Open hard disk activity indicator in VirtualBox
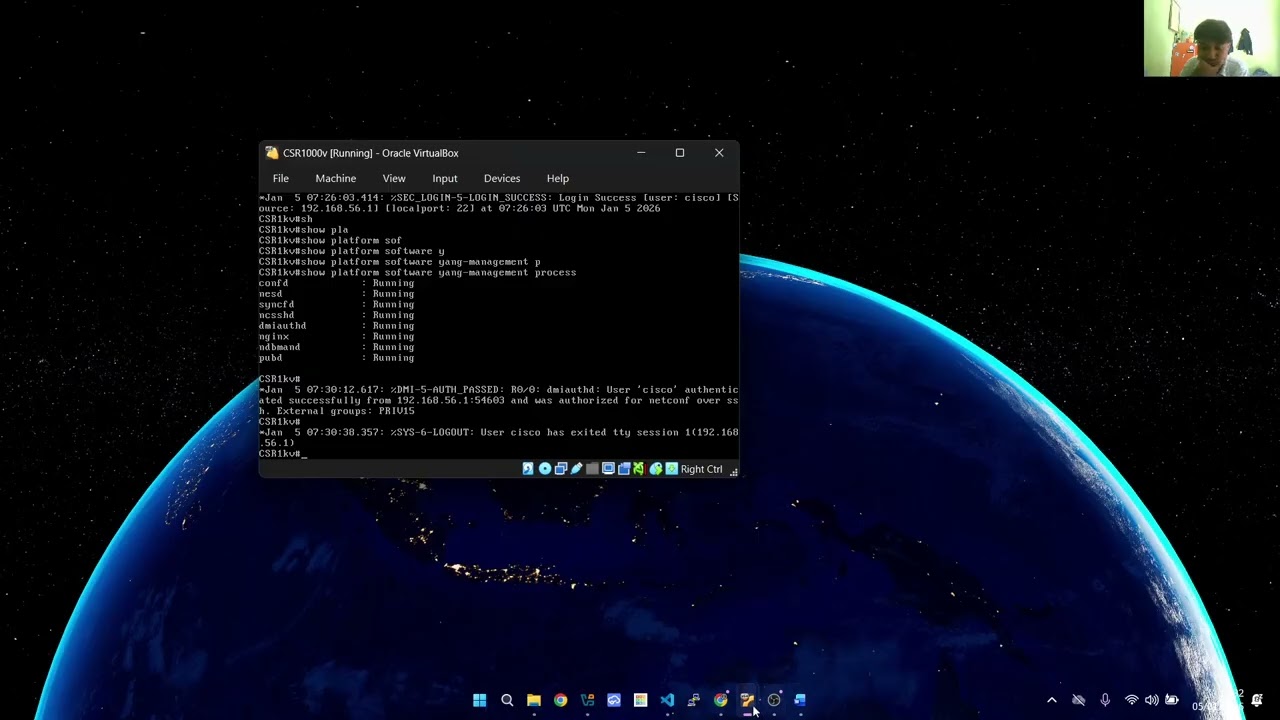Viewport: 1280px width, 720px height. (x=528, y=469)
